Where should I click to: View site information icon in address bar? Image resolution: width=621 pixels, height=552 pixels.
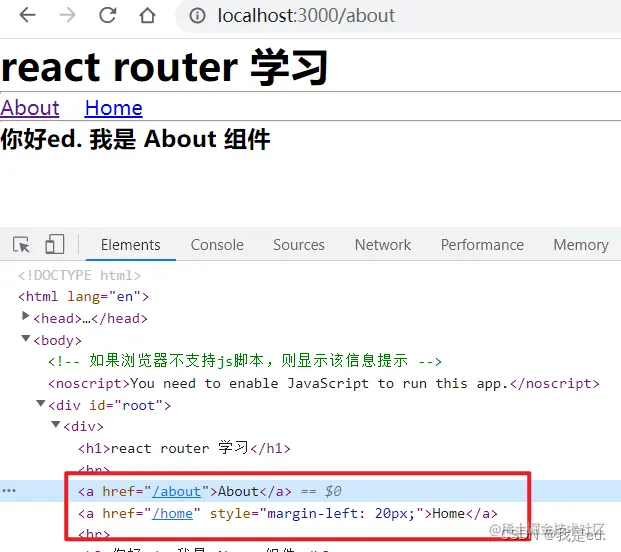tap(197, 16)
